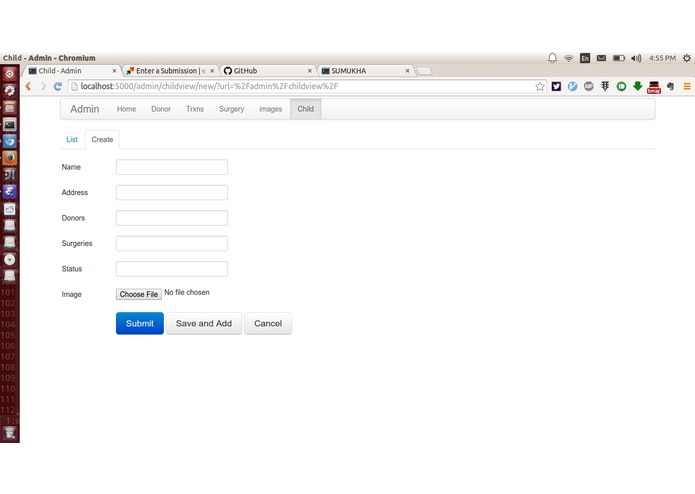Image resolution: width=695 pixels, height=494 pixels.
Task: Open Ubuntu Dash from the launcher
Action: (10, 74)
